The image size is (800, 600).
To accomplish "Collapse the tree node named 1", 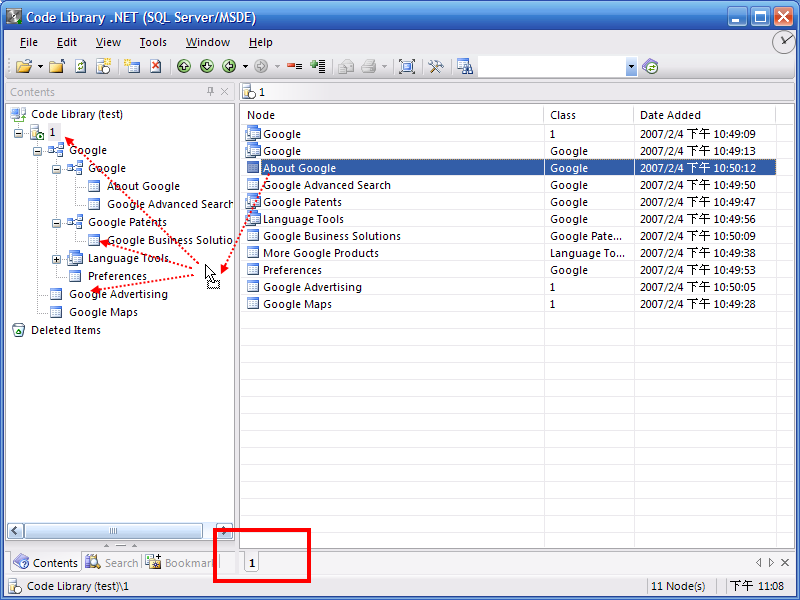I will click(18, 133).
